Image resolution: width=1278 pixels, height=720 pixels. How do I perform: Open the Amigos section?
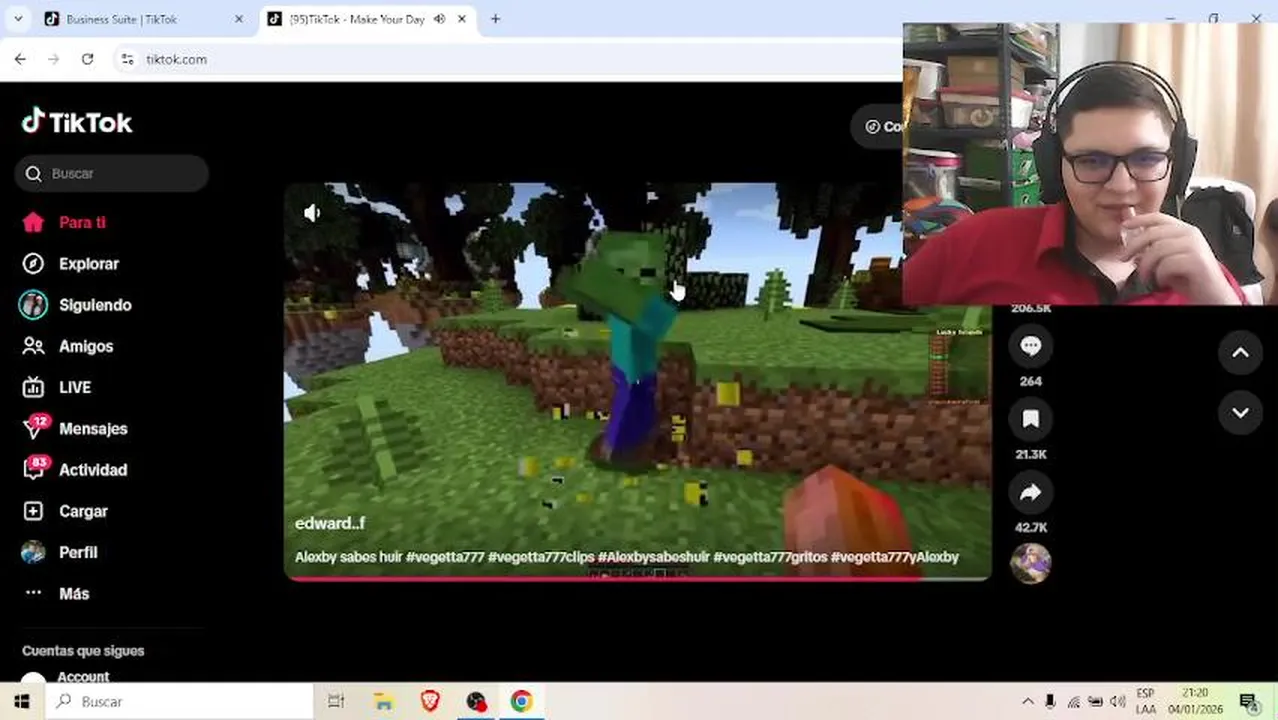(67, 346)
